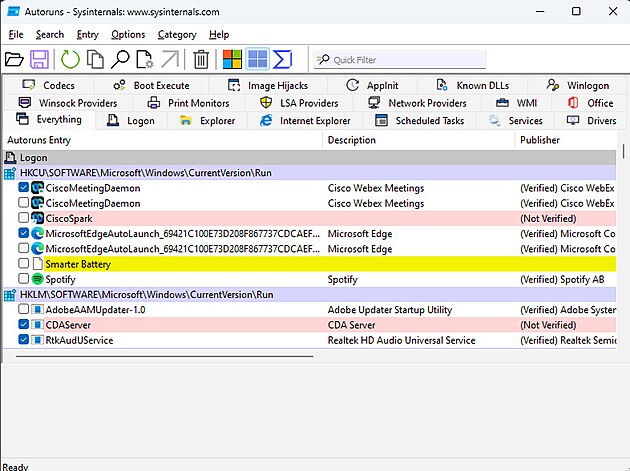Open the File menu
The image size is (630, 471).
point(16,35)
